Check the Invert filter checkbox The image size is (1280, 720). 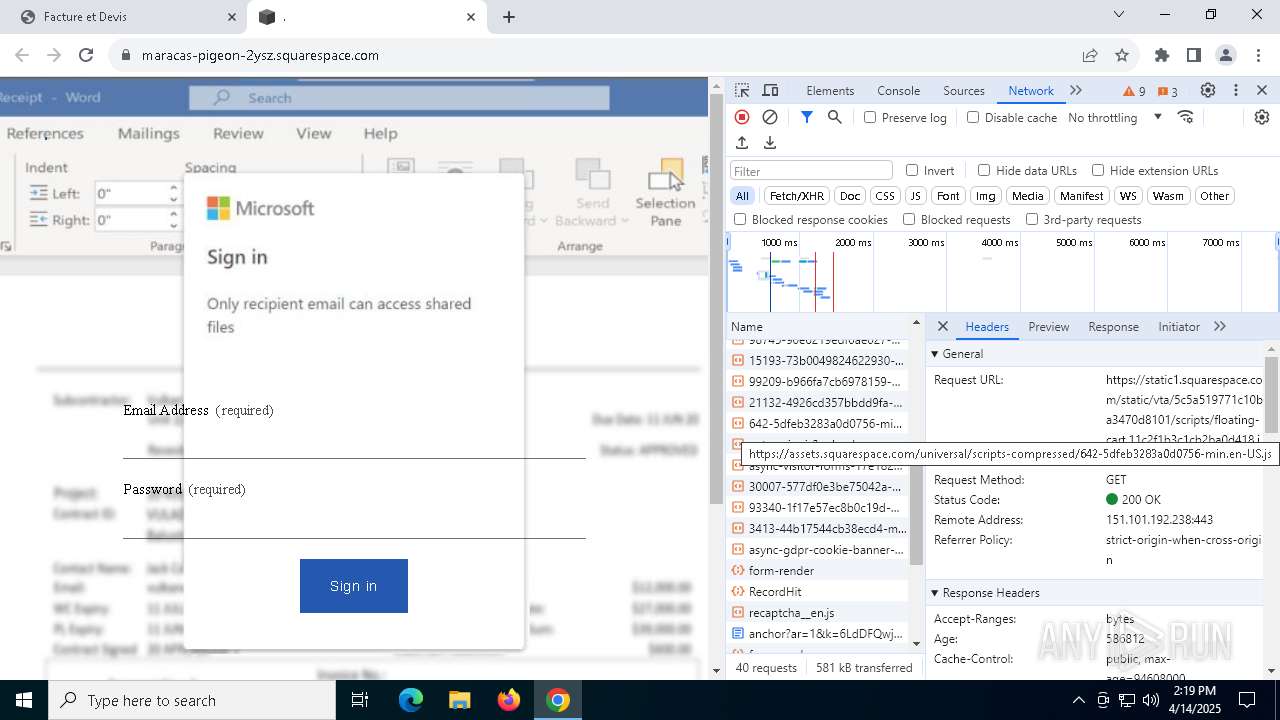pyautogui.click(x=912, y=170)
